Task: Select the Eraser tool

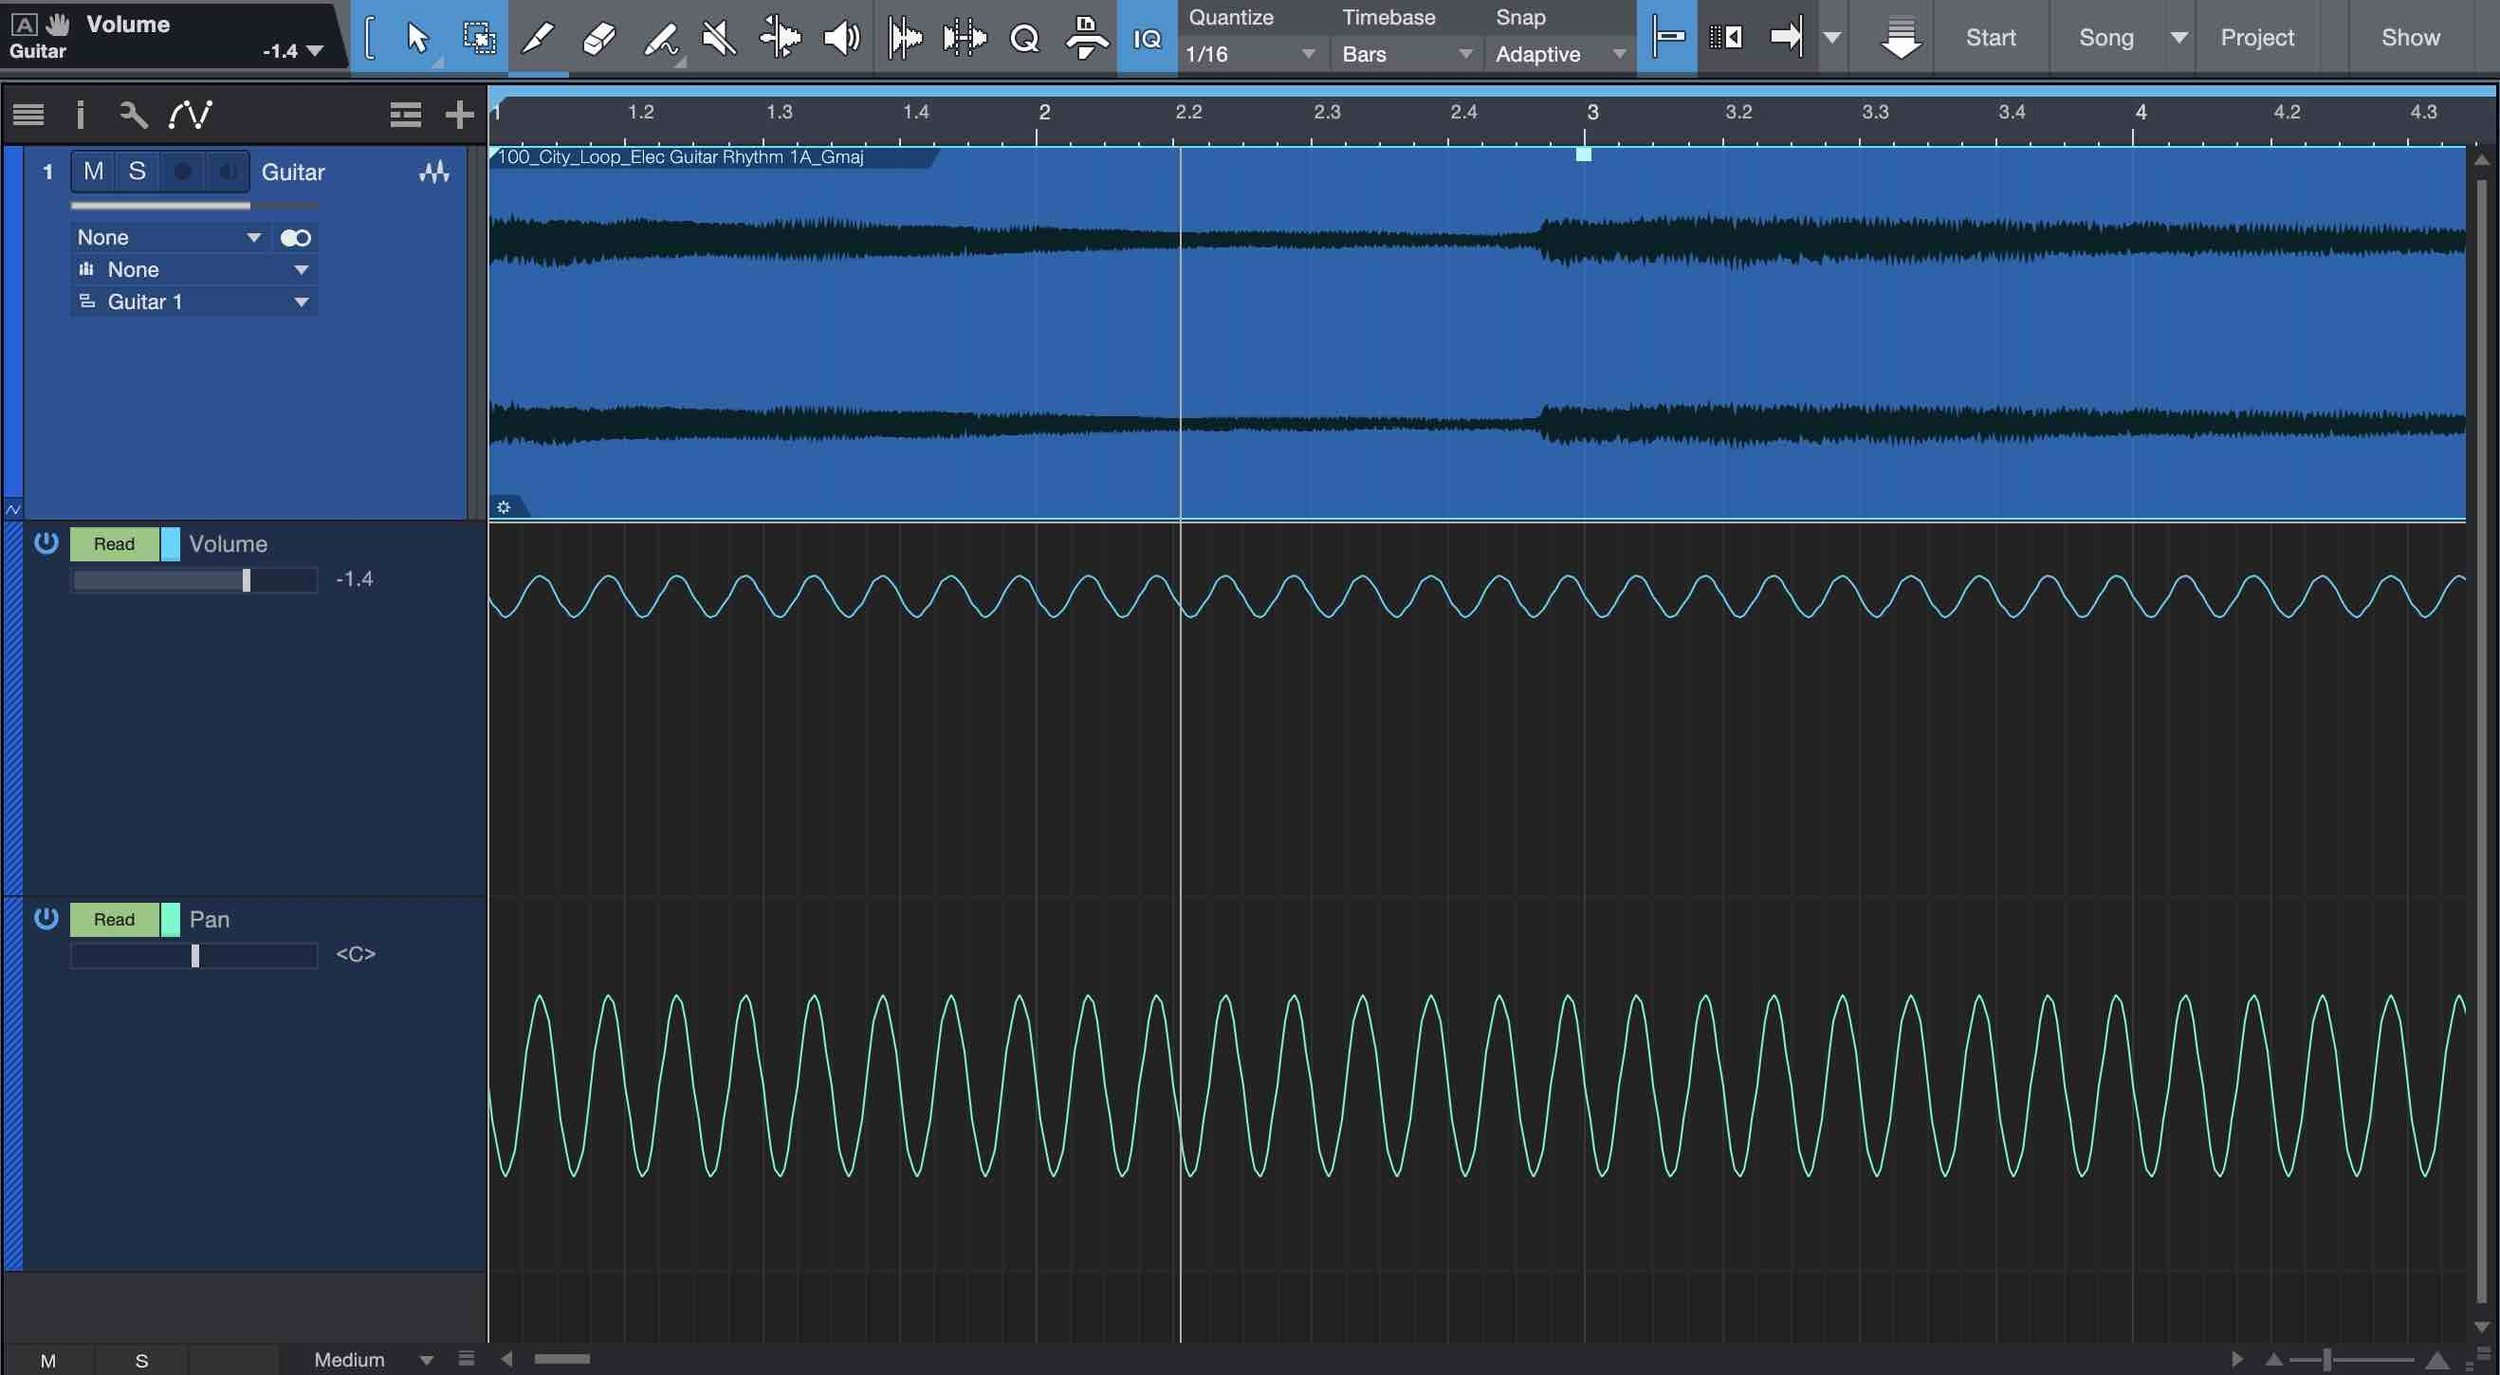Action: pyautogui.click(x=598, y=38)
